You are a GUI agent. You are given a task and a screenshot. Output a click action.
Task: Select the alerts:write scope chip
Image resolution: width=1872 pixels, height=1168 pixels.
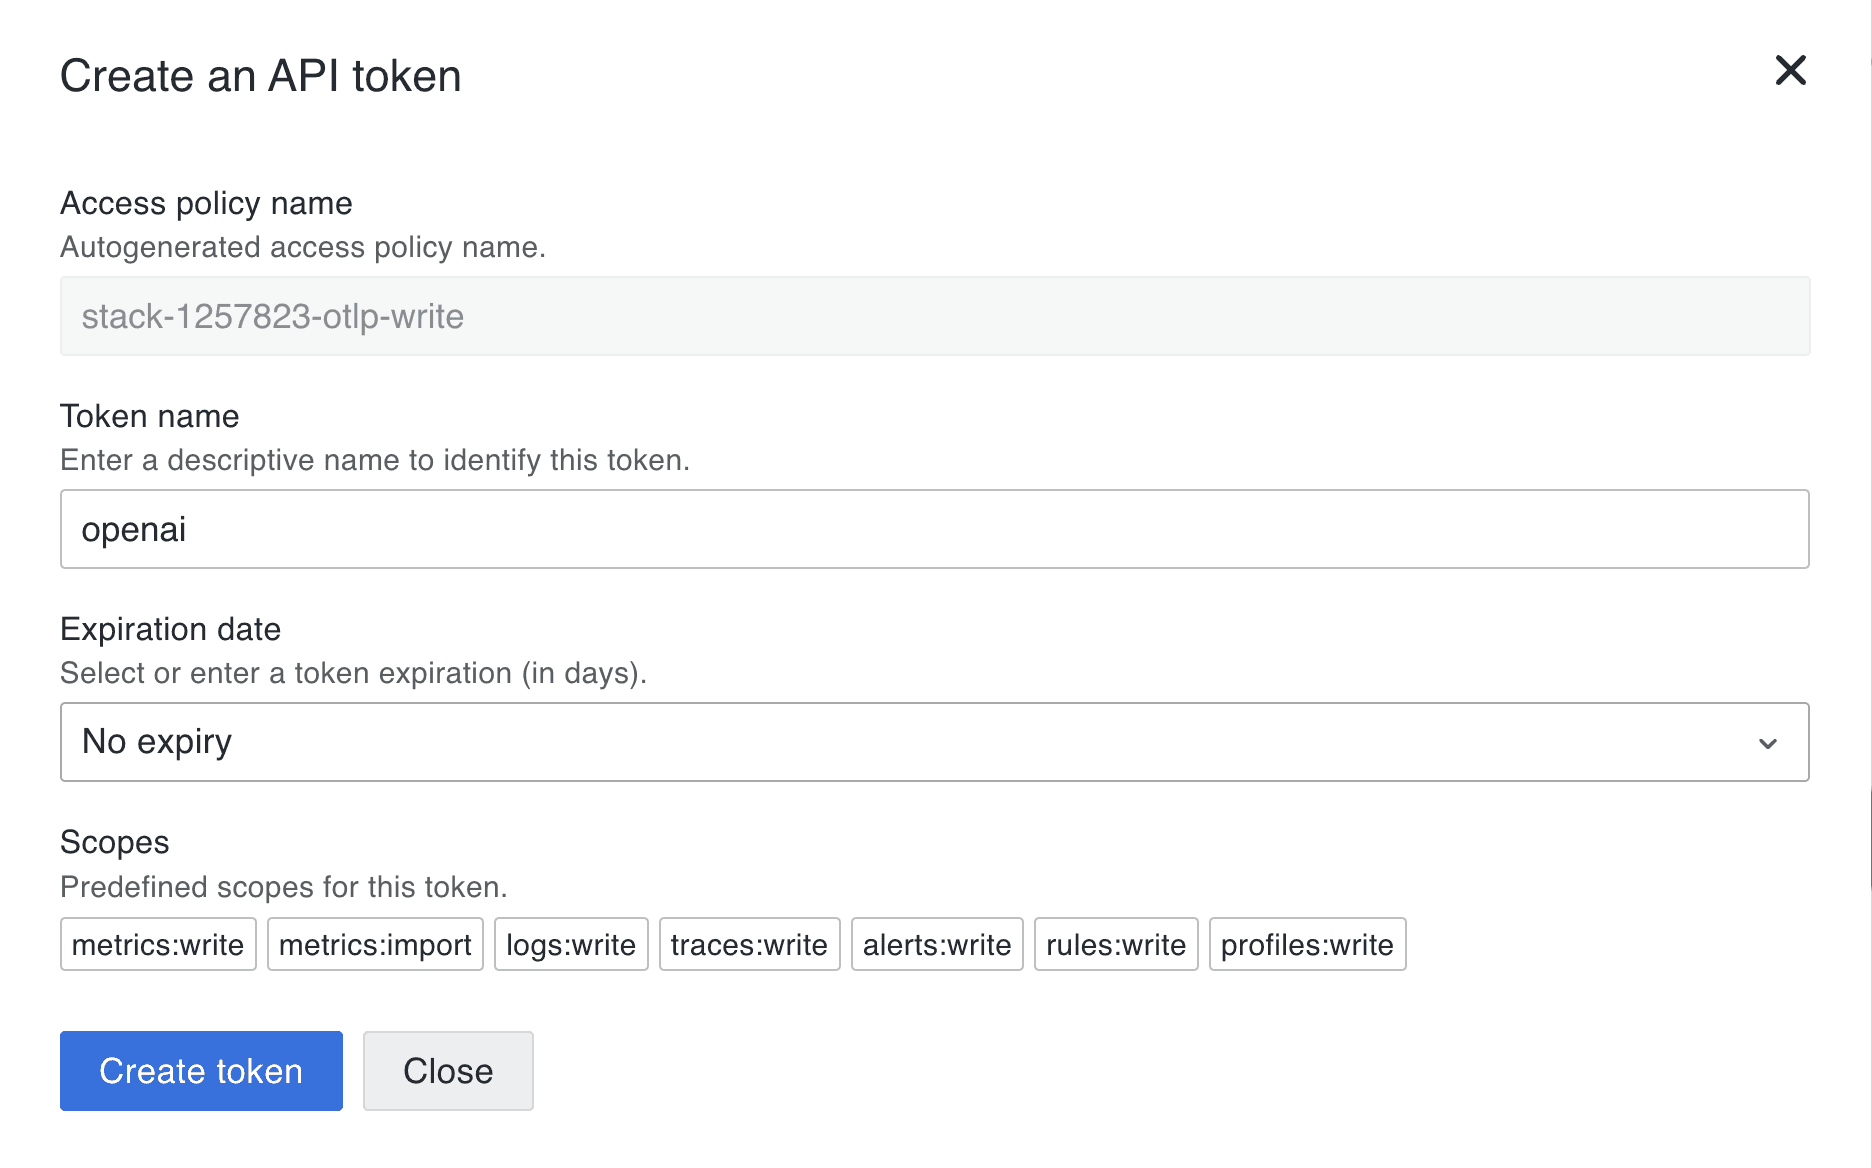click(936, 943)
